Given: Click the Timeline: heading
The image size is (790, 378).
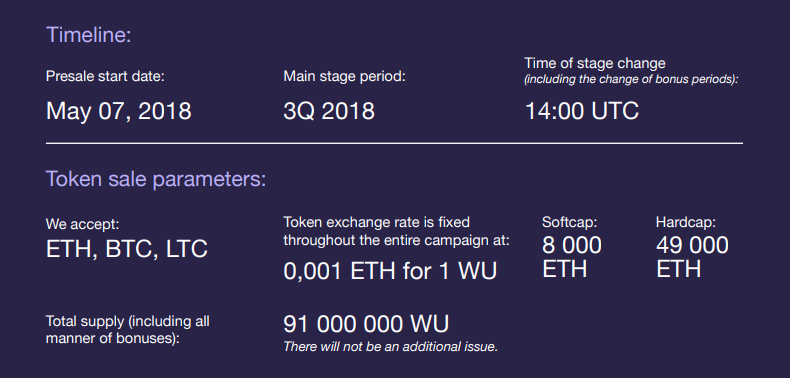Looking at the screenshot, I should pyautogui.click(x=88, y=35).
